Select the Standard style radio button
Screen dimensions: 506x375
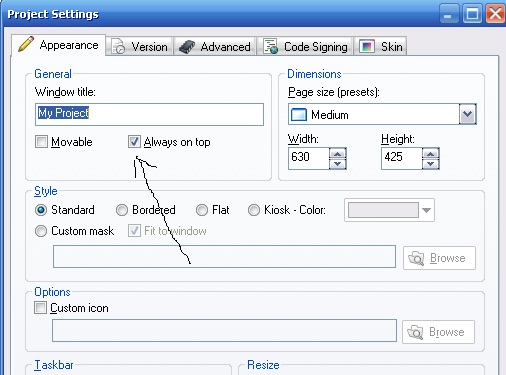click(x=41, y=210)
